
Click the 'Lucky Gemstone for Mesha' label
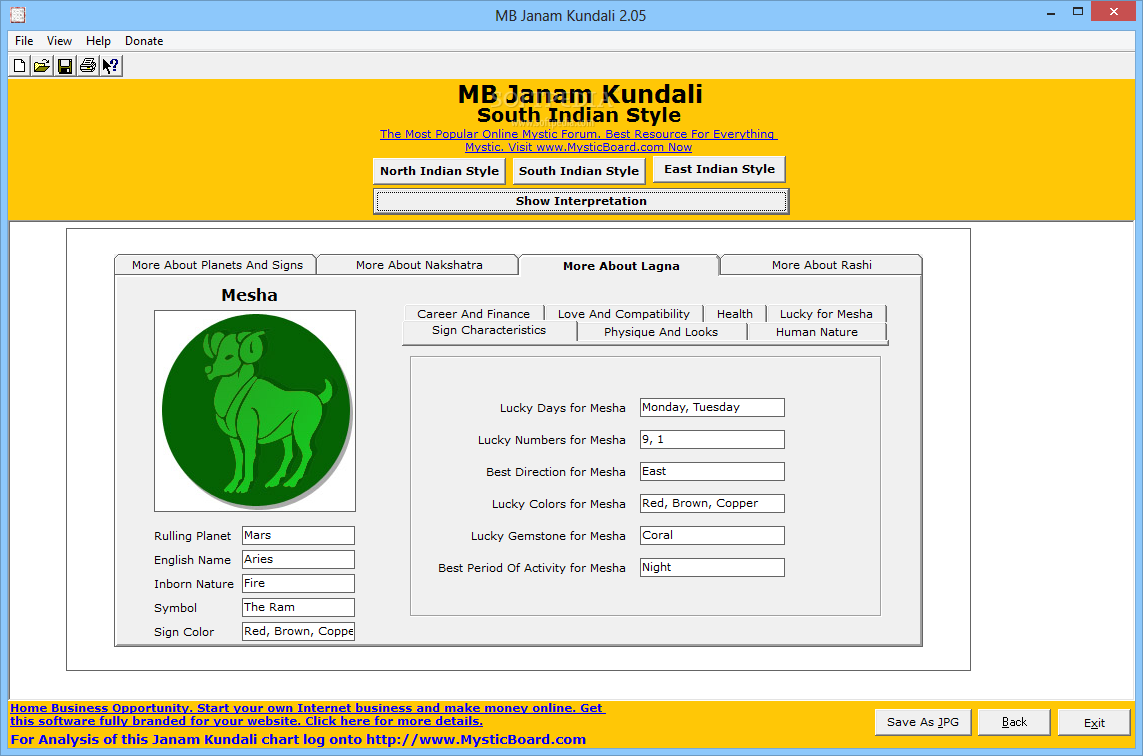pos(548,536)
